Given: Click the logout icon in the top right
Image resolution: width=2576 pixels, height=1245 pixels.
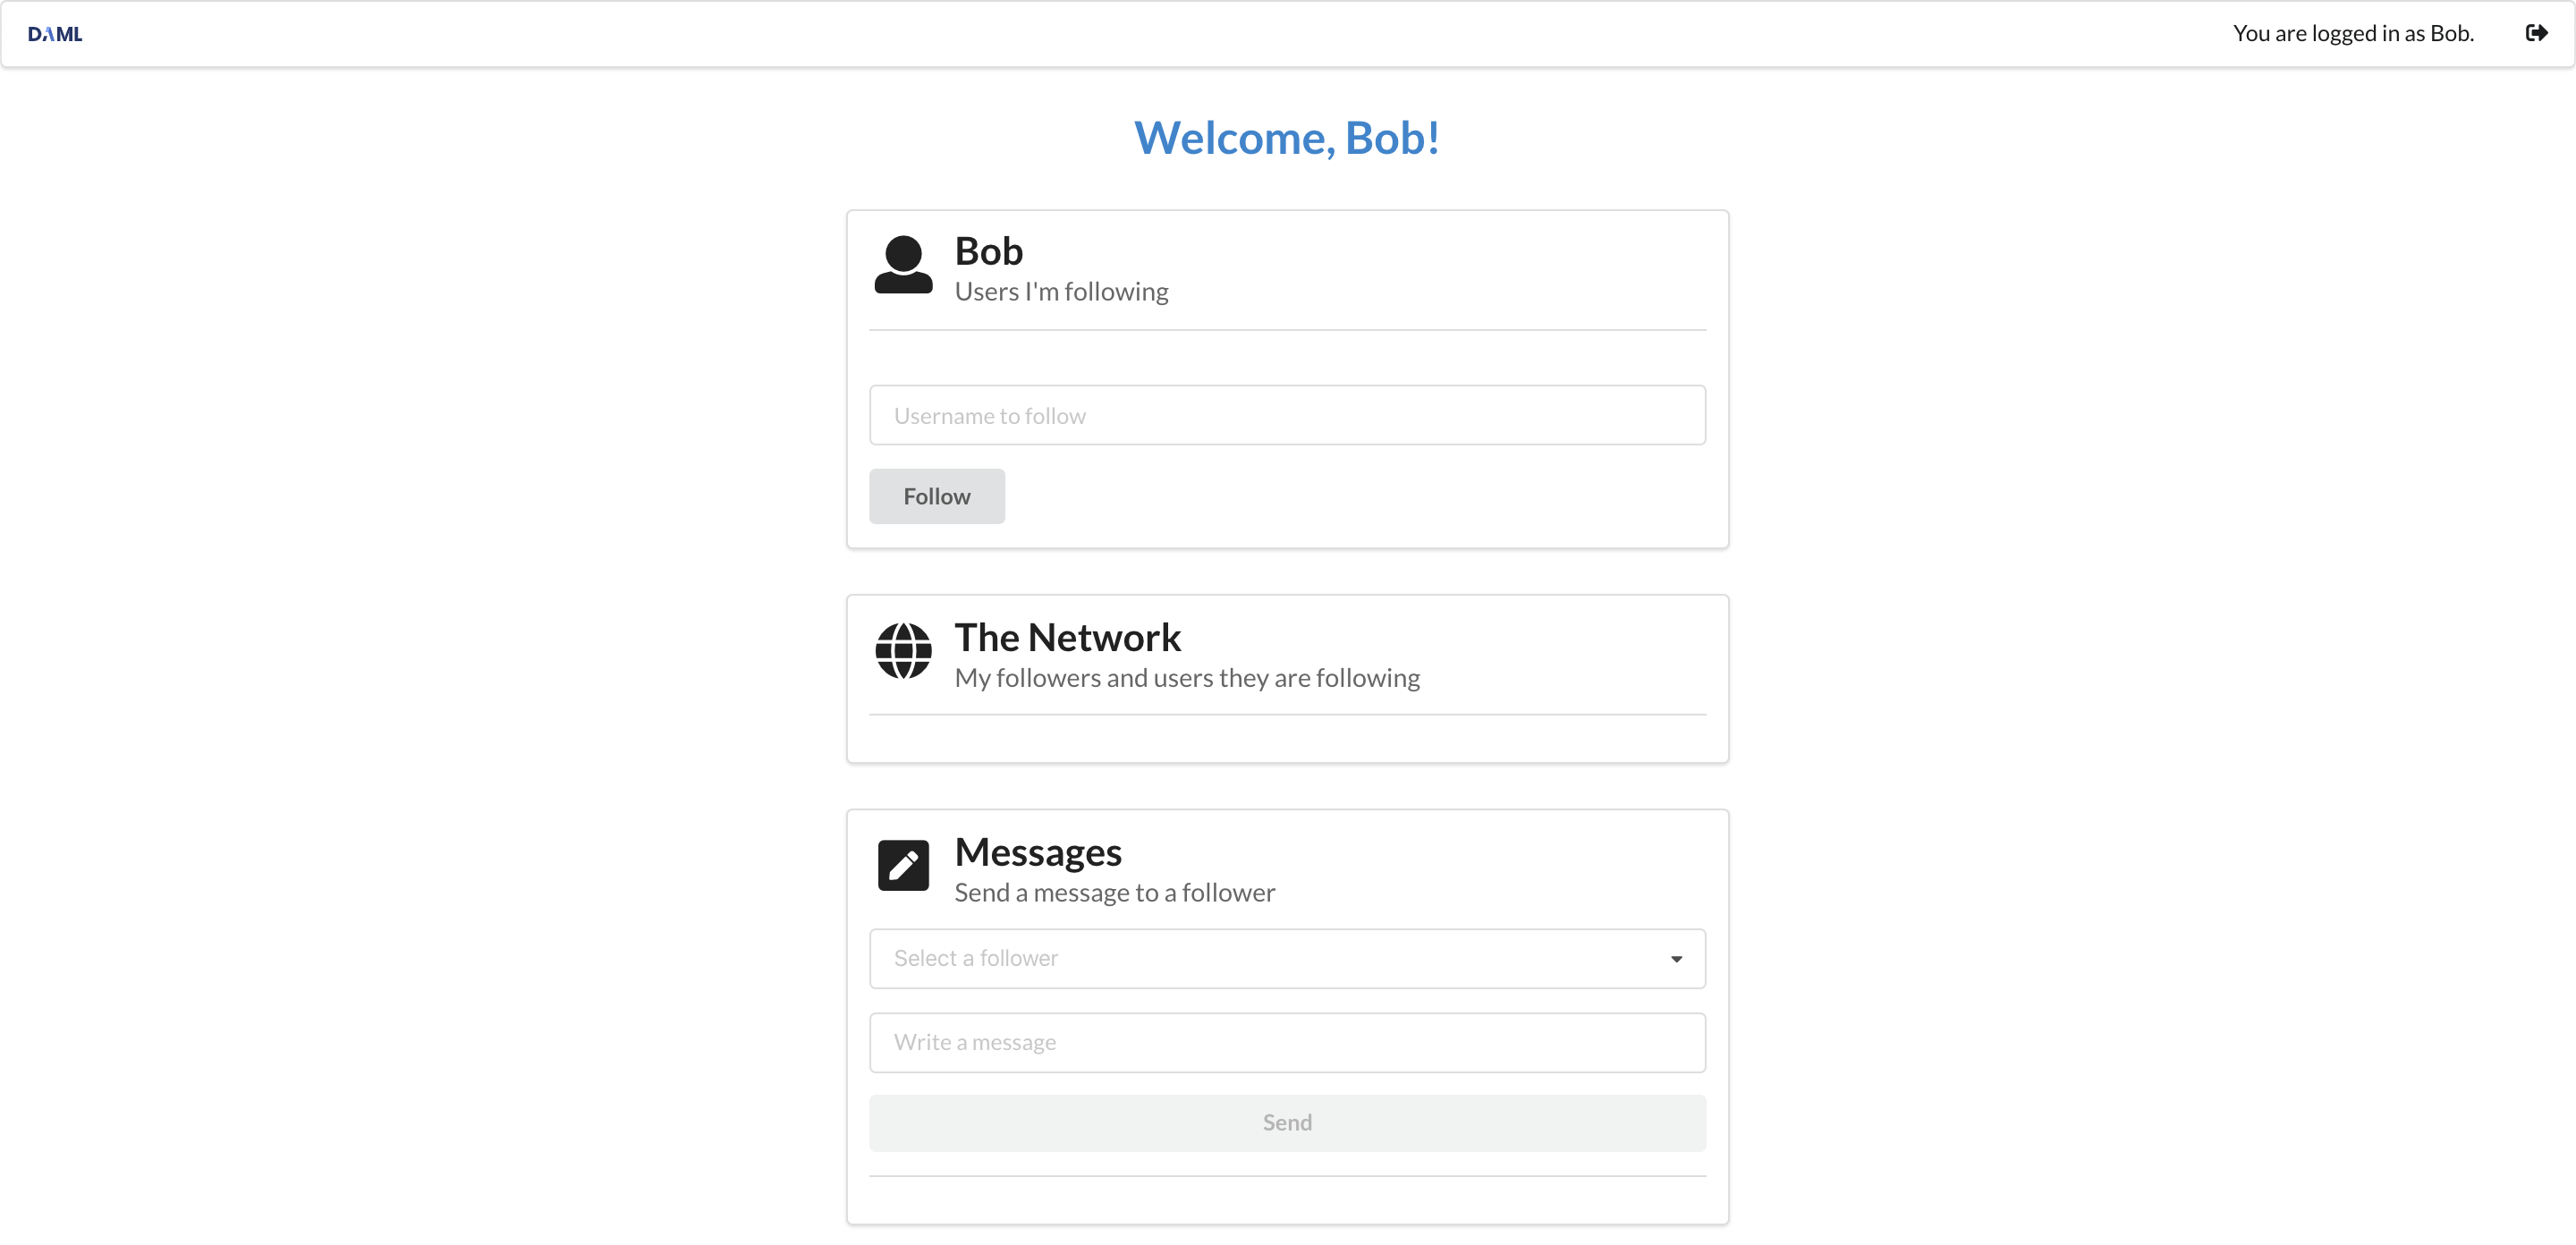Looking at the screenshot, I should click(2538, 33).
